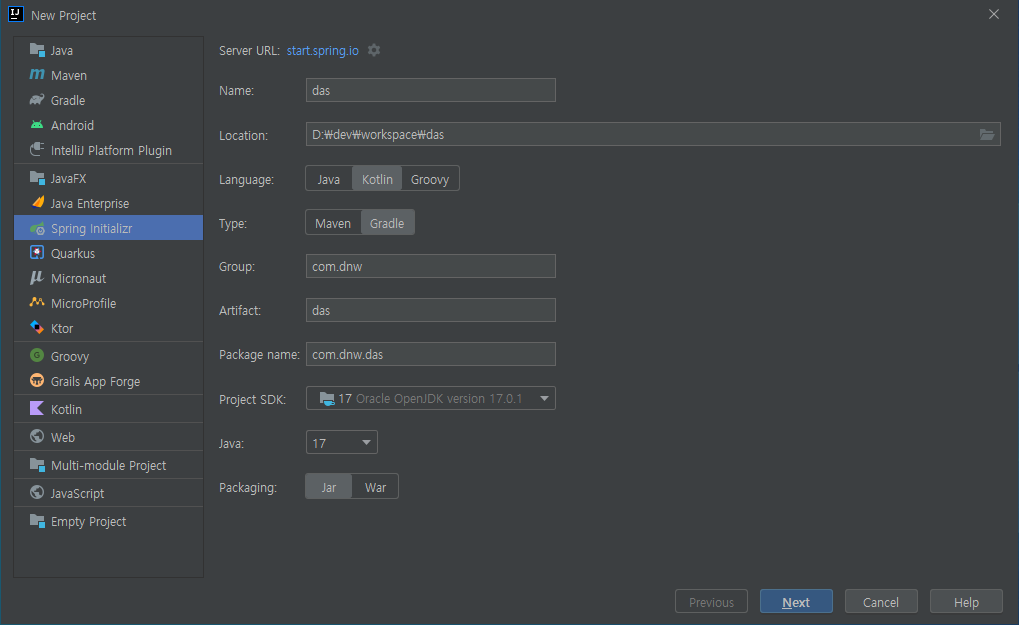Click the Multi-module Project folder icon
Screen dimensions: 1019x625
coord(37,465)
